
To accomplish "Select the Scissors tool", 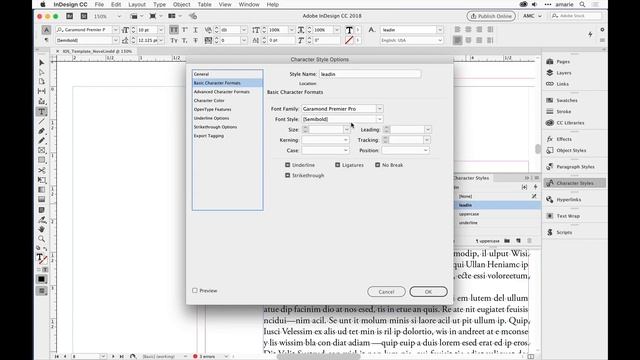I will 42,170.
